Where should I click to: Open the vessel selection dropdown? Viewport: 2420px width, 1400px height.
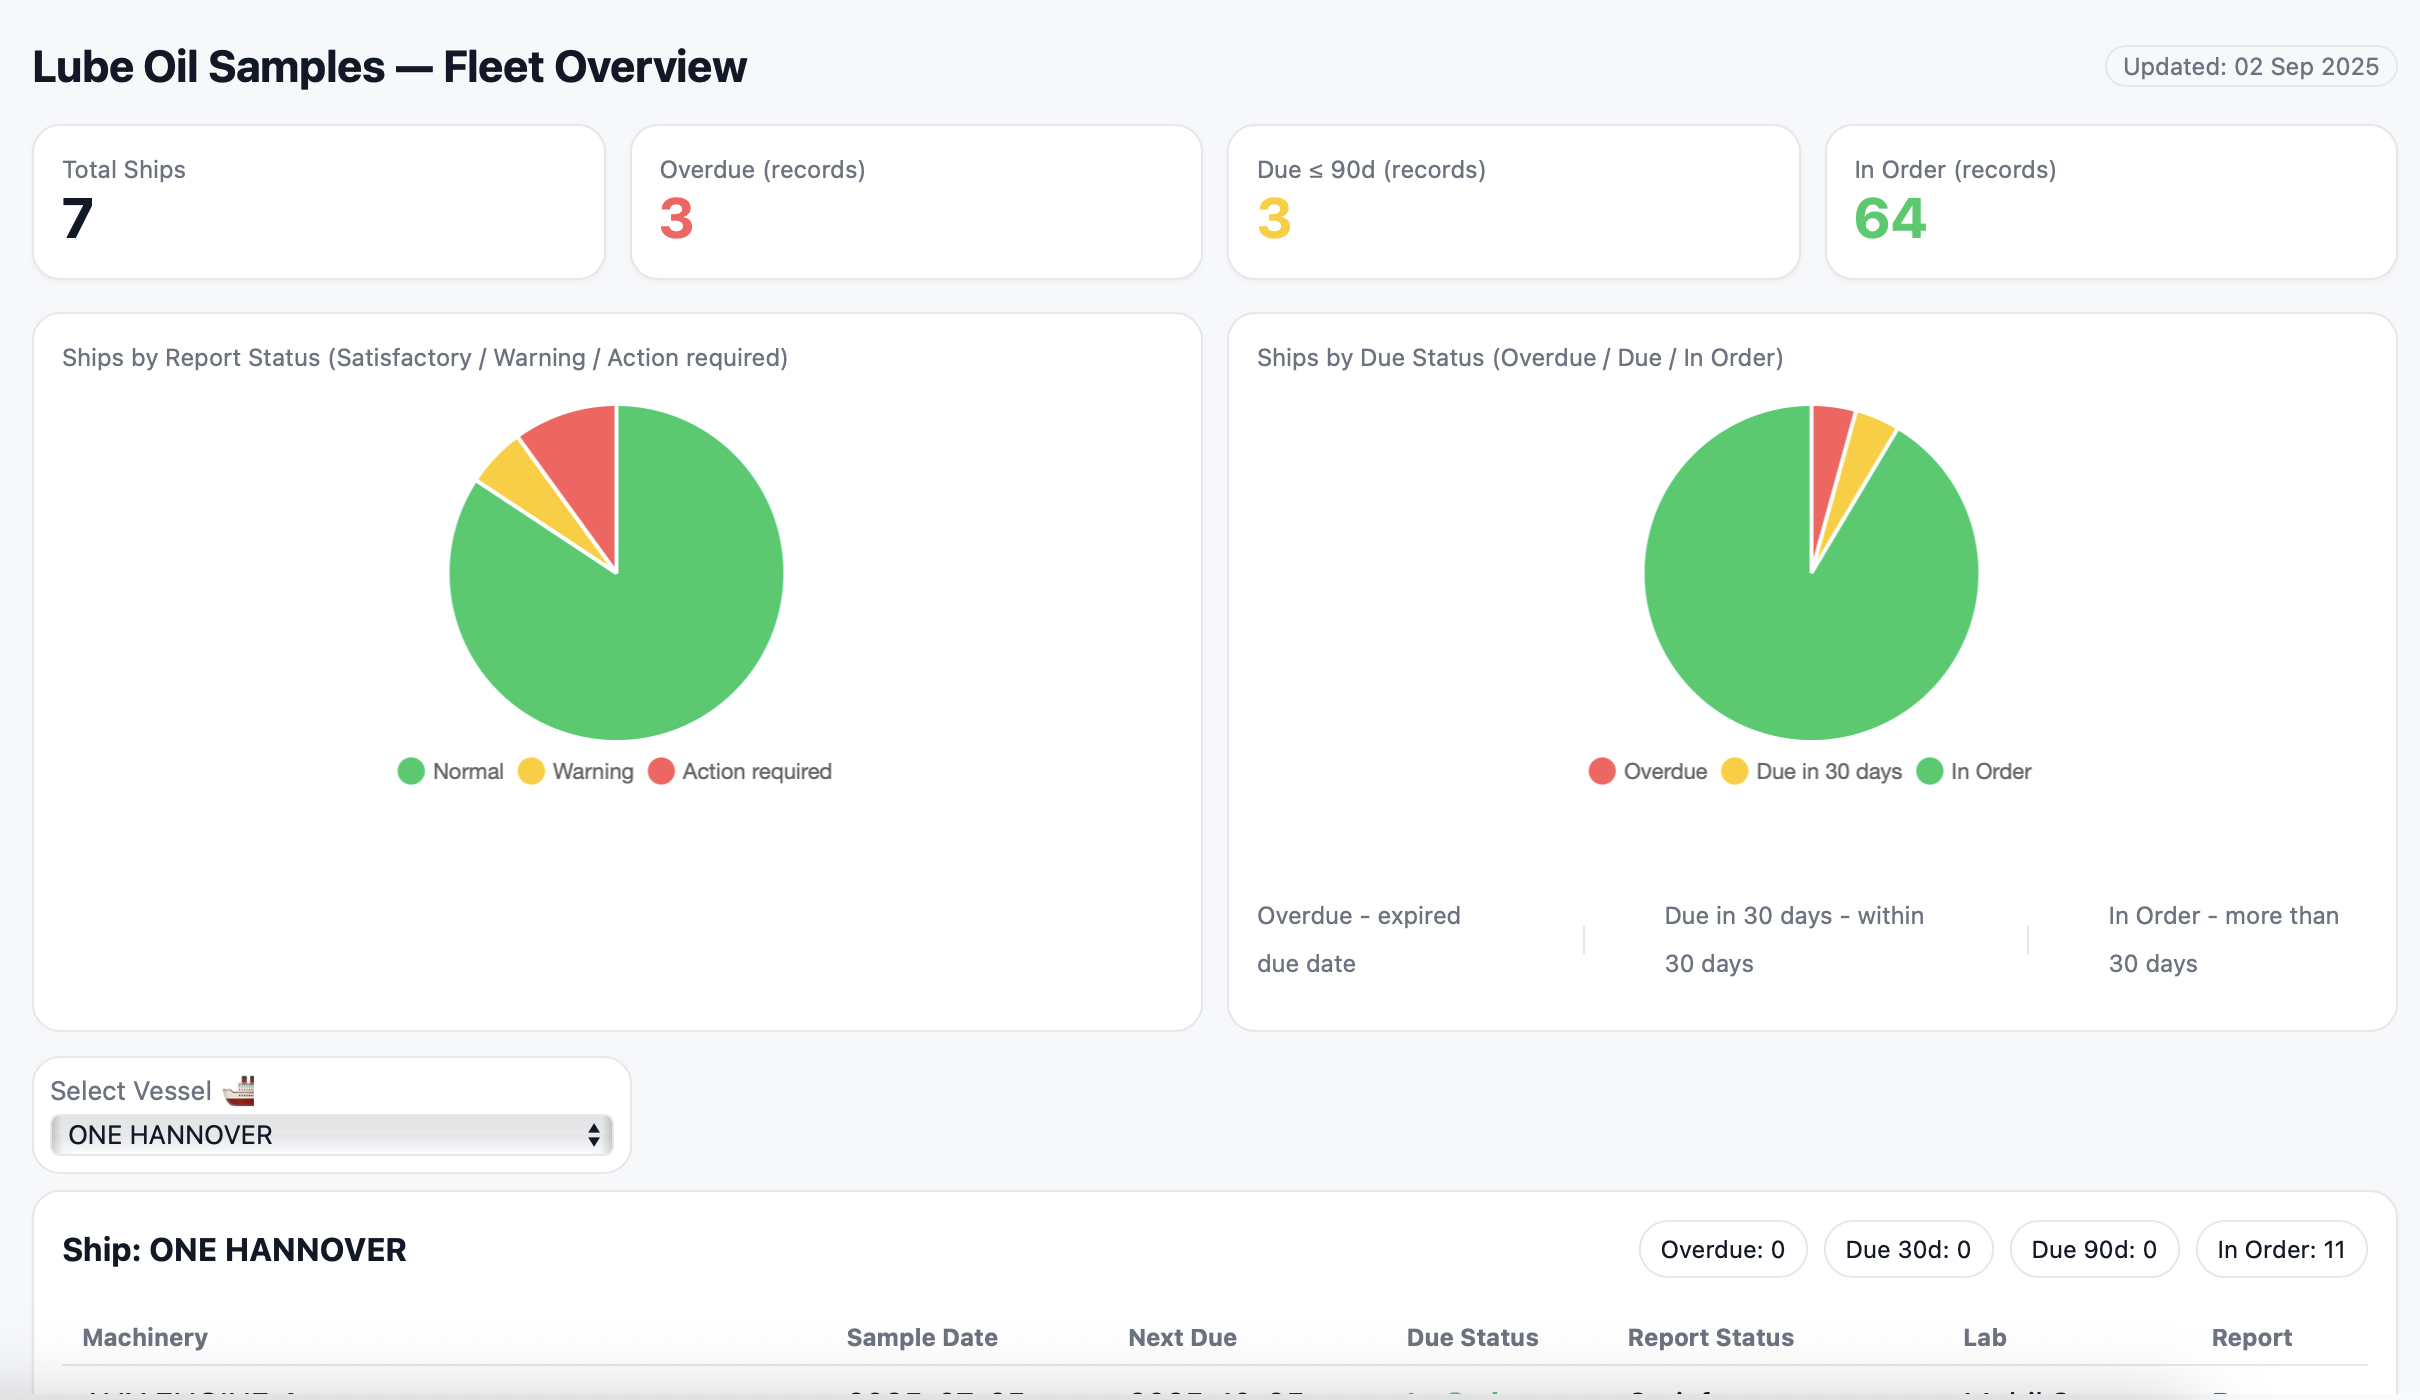click(330, 1135)
